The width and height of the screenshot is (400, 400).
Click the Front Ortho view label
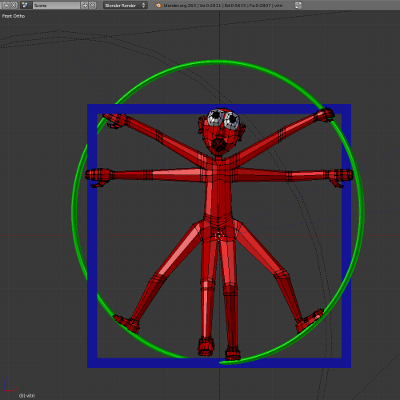[13, 16]
